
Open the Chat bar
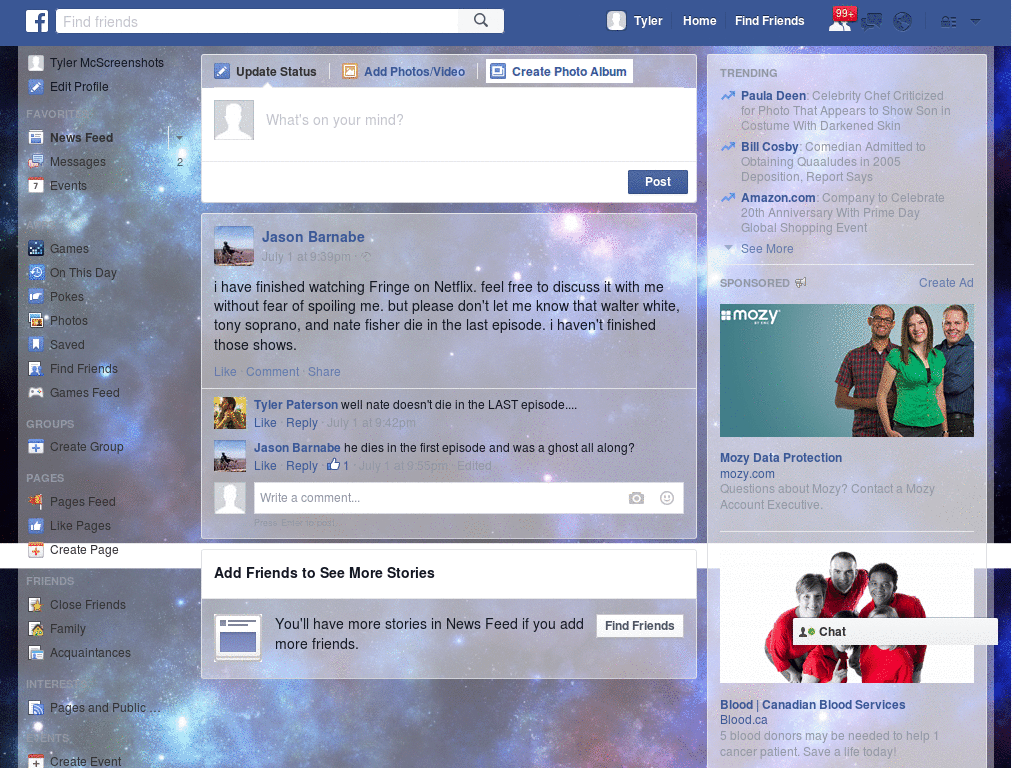(895, 632)
